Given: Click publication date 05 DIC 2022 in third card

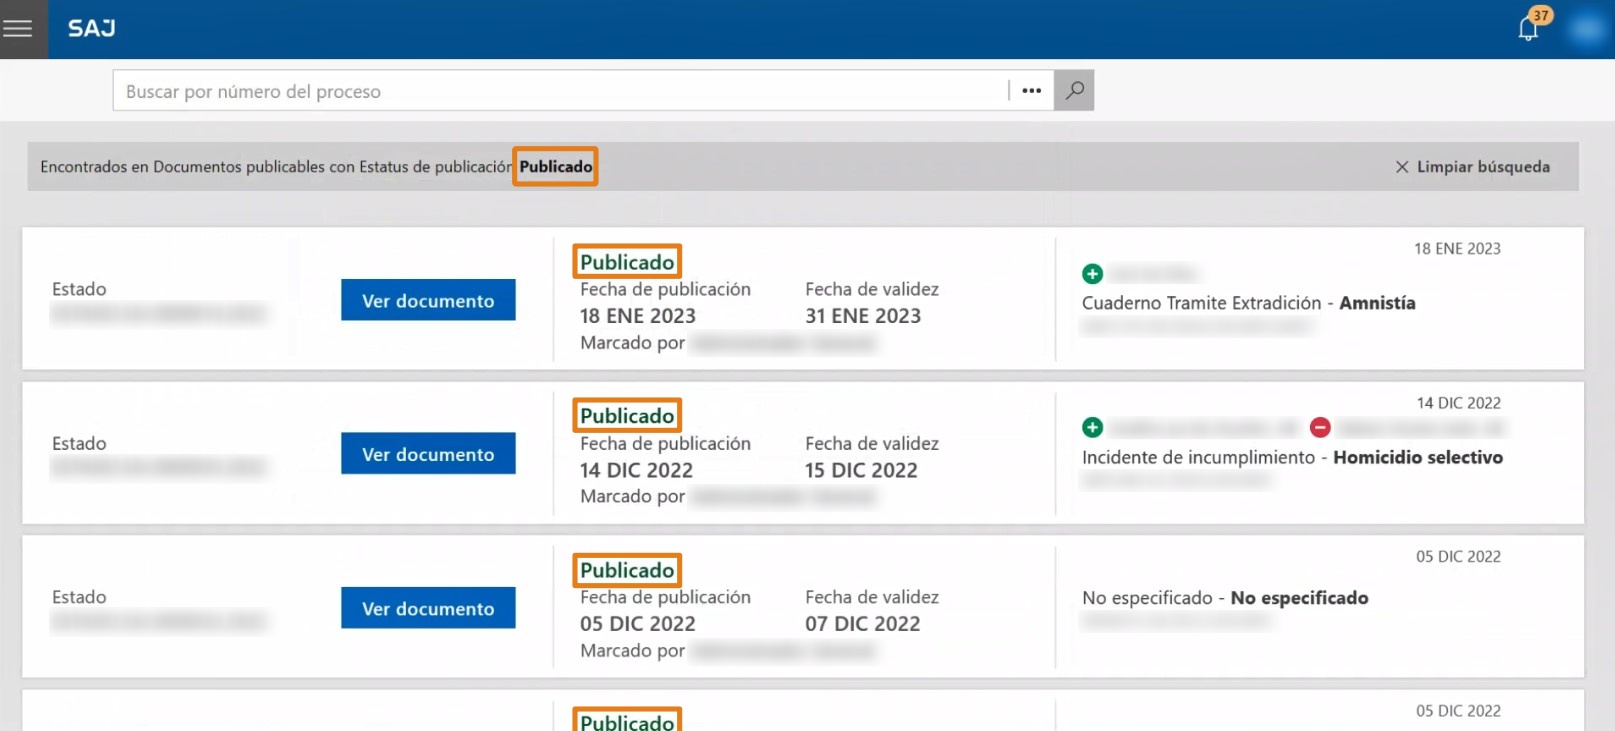Looking at the screenshot, I should point(638,624).
